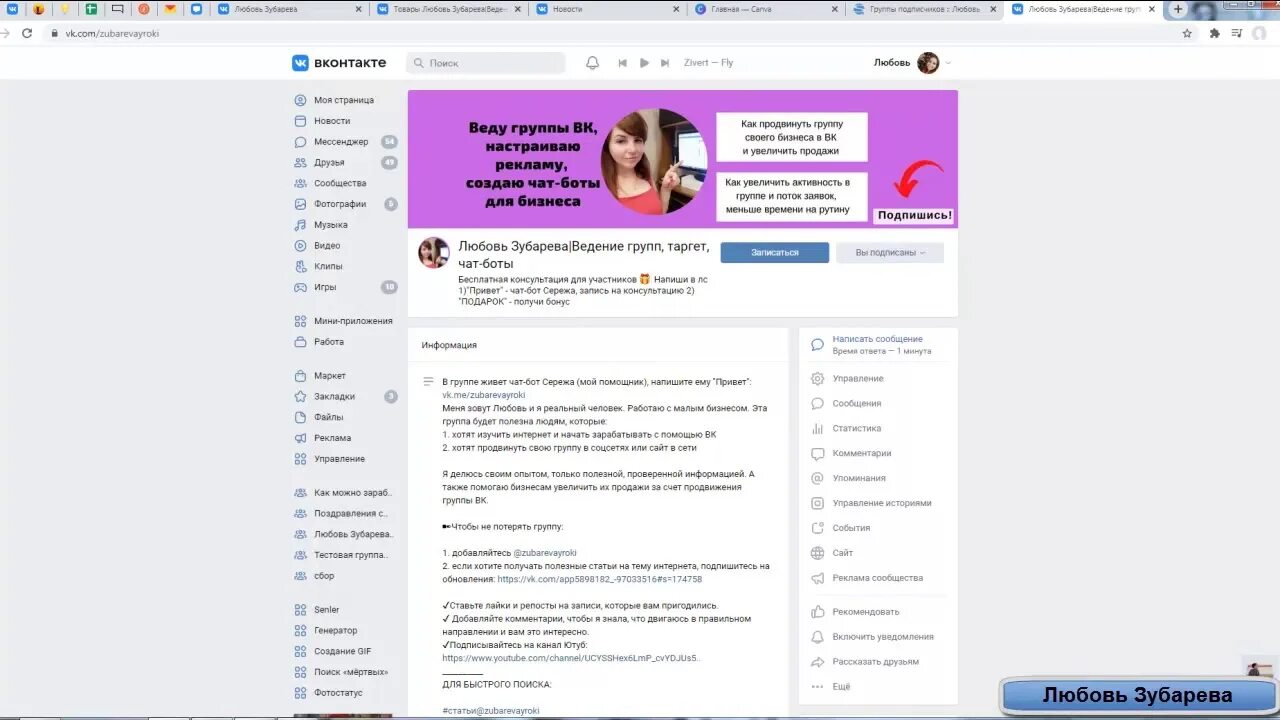The height and width of the screenshot is (720, 1280).
Task: Click the Работа icon
Action: tap(300, 342)
